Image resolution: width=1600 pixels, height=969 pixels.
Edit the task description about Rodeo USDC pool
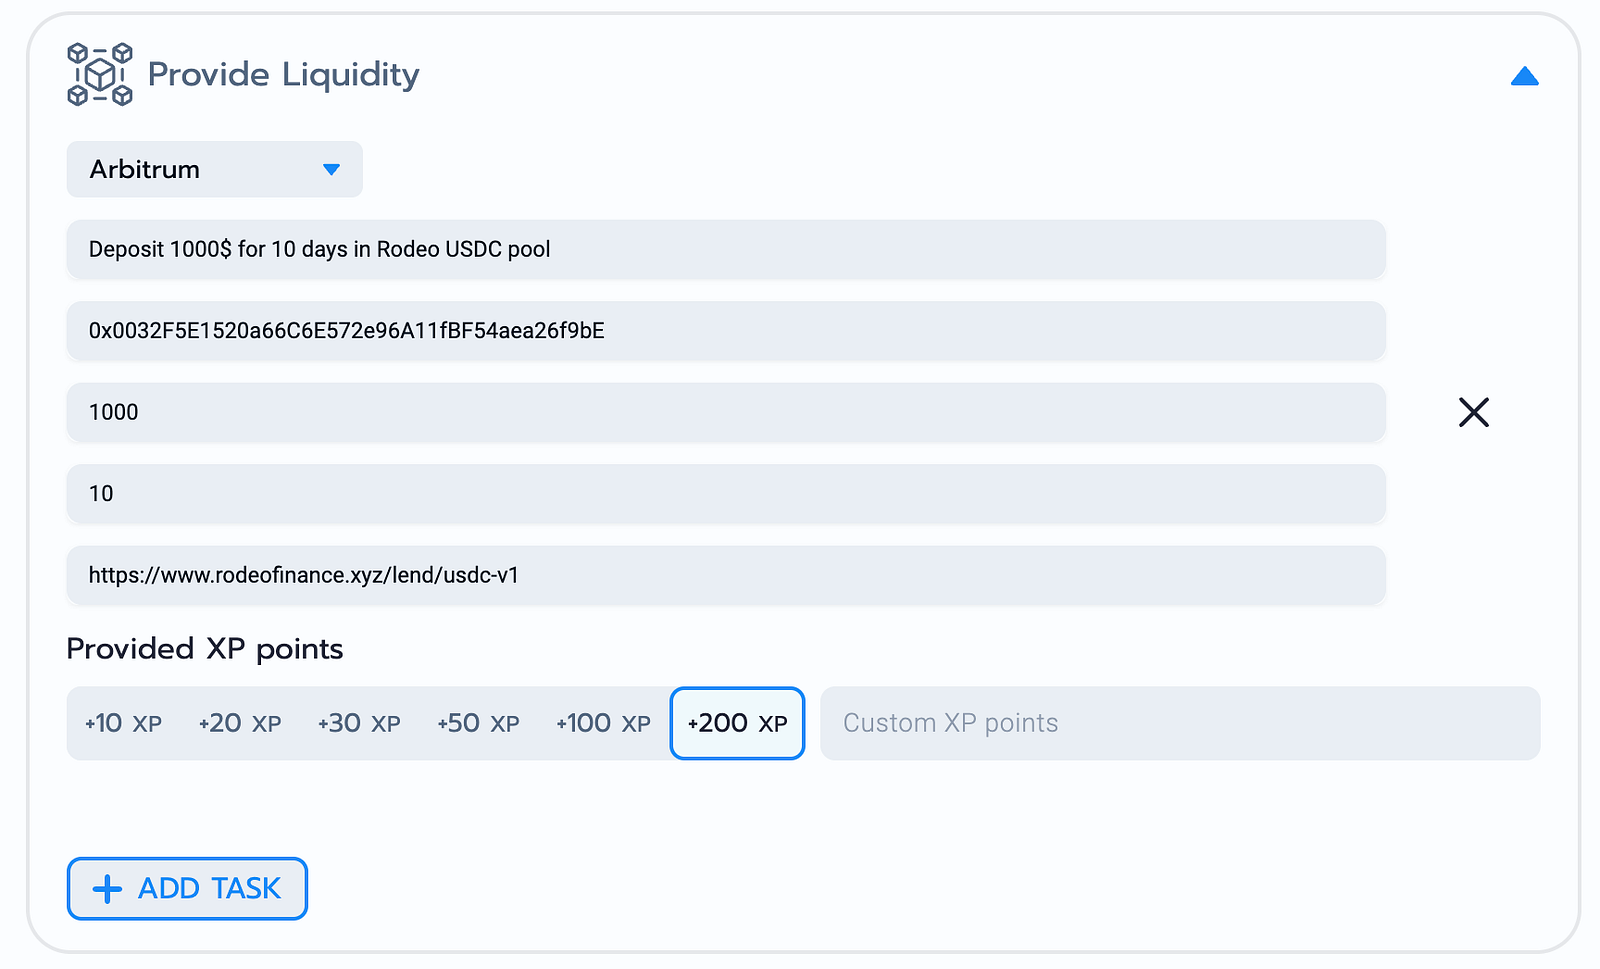pyautogui.click(x=726, y=249)
